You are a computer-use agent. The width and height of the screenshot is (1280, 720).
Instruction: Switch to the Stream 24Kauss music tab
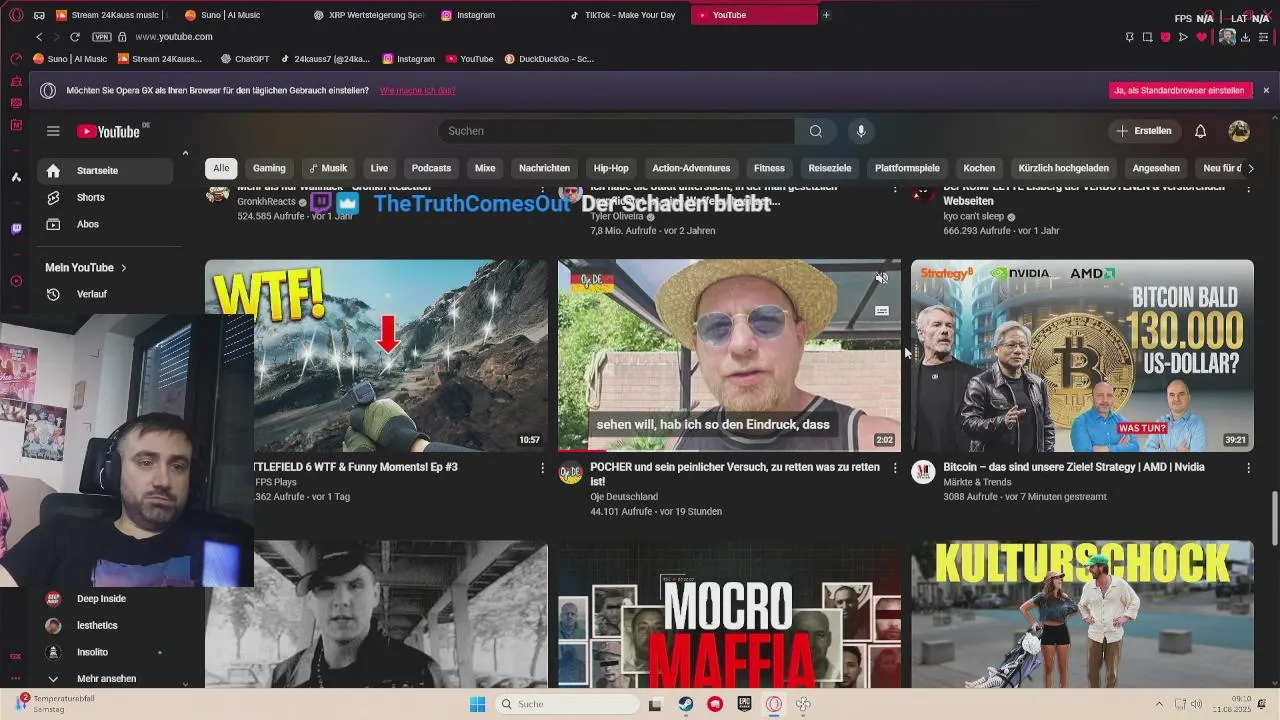coord(112,15)
